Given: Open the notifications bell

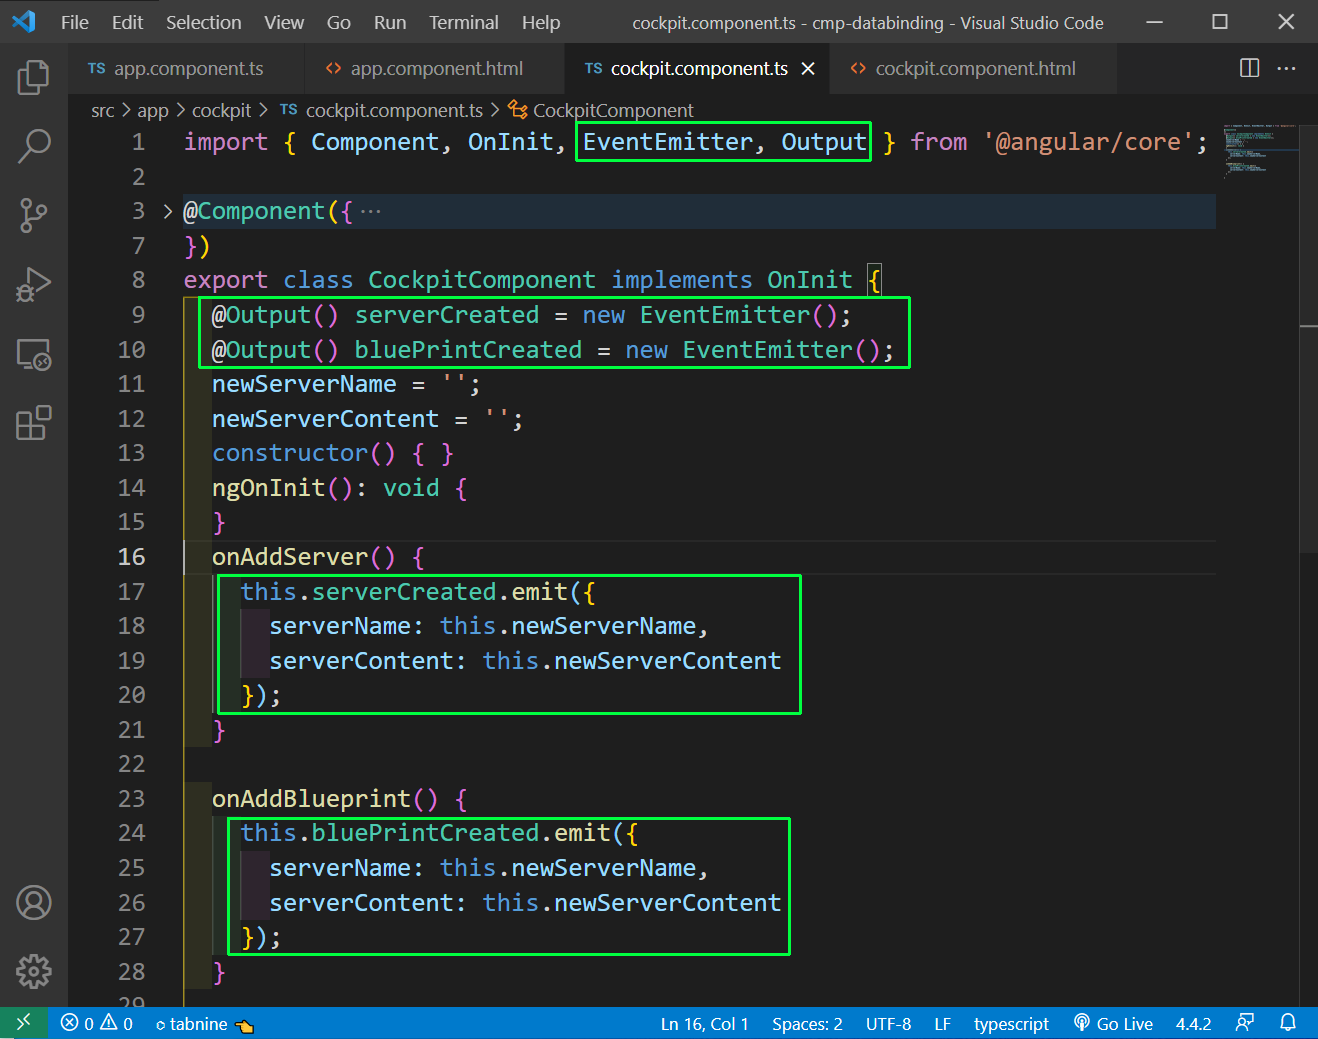Looking at the screenshot, I should coord(1288,1023).
